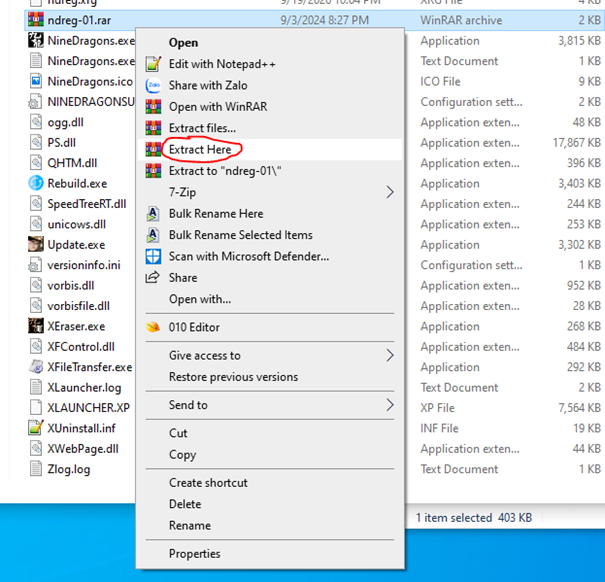Expand the Give access to submenu arrow

click(390, 355)
